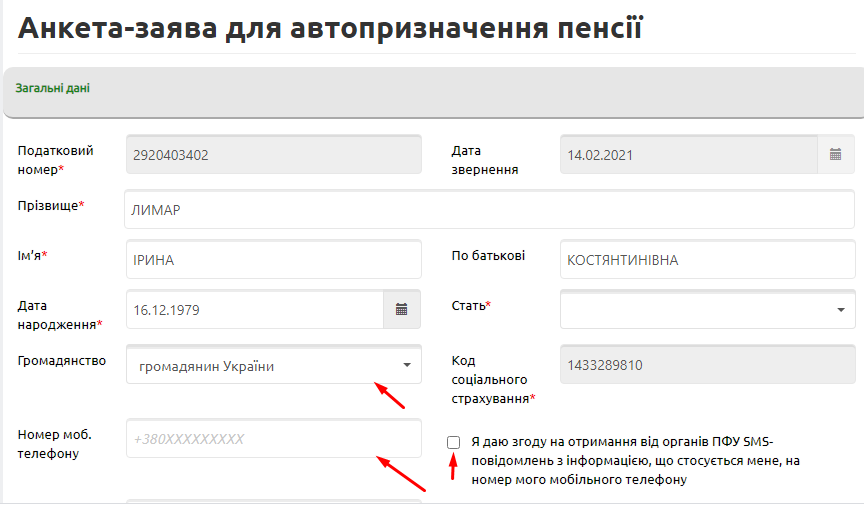Click the Дата народження input 16.12.1979

click(255, 310)
